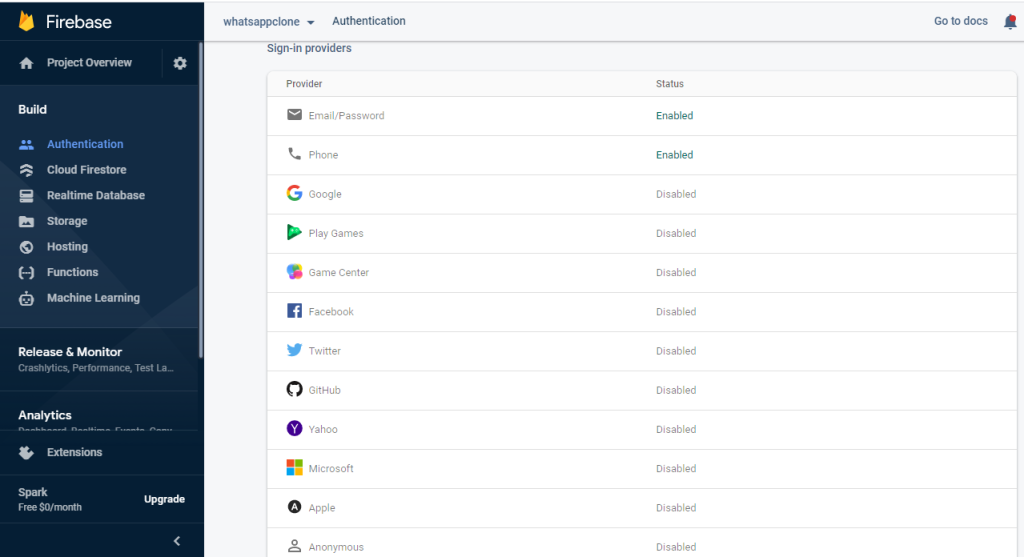Open Extensions in the sidebar
Viewport: 1024px width, 557px height.
(x=74, y=453)
